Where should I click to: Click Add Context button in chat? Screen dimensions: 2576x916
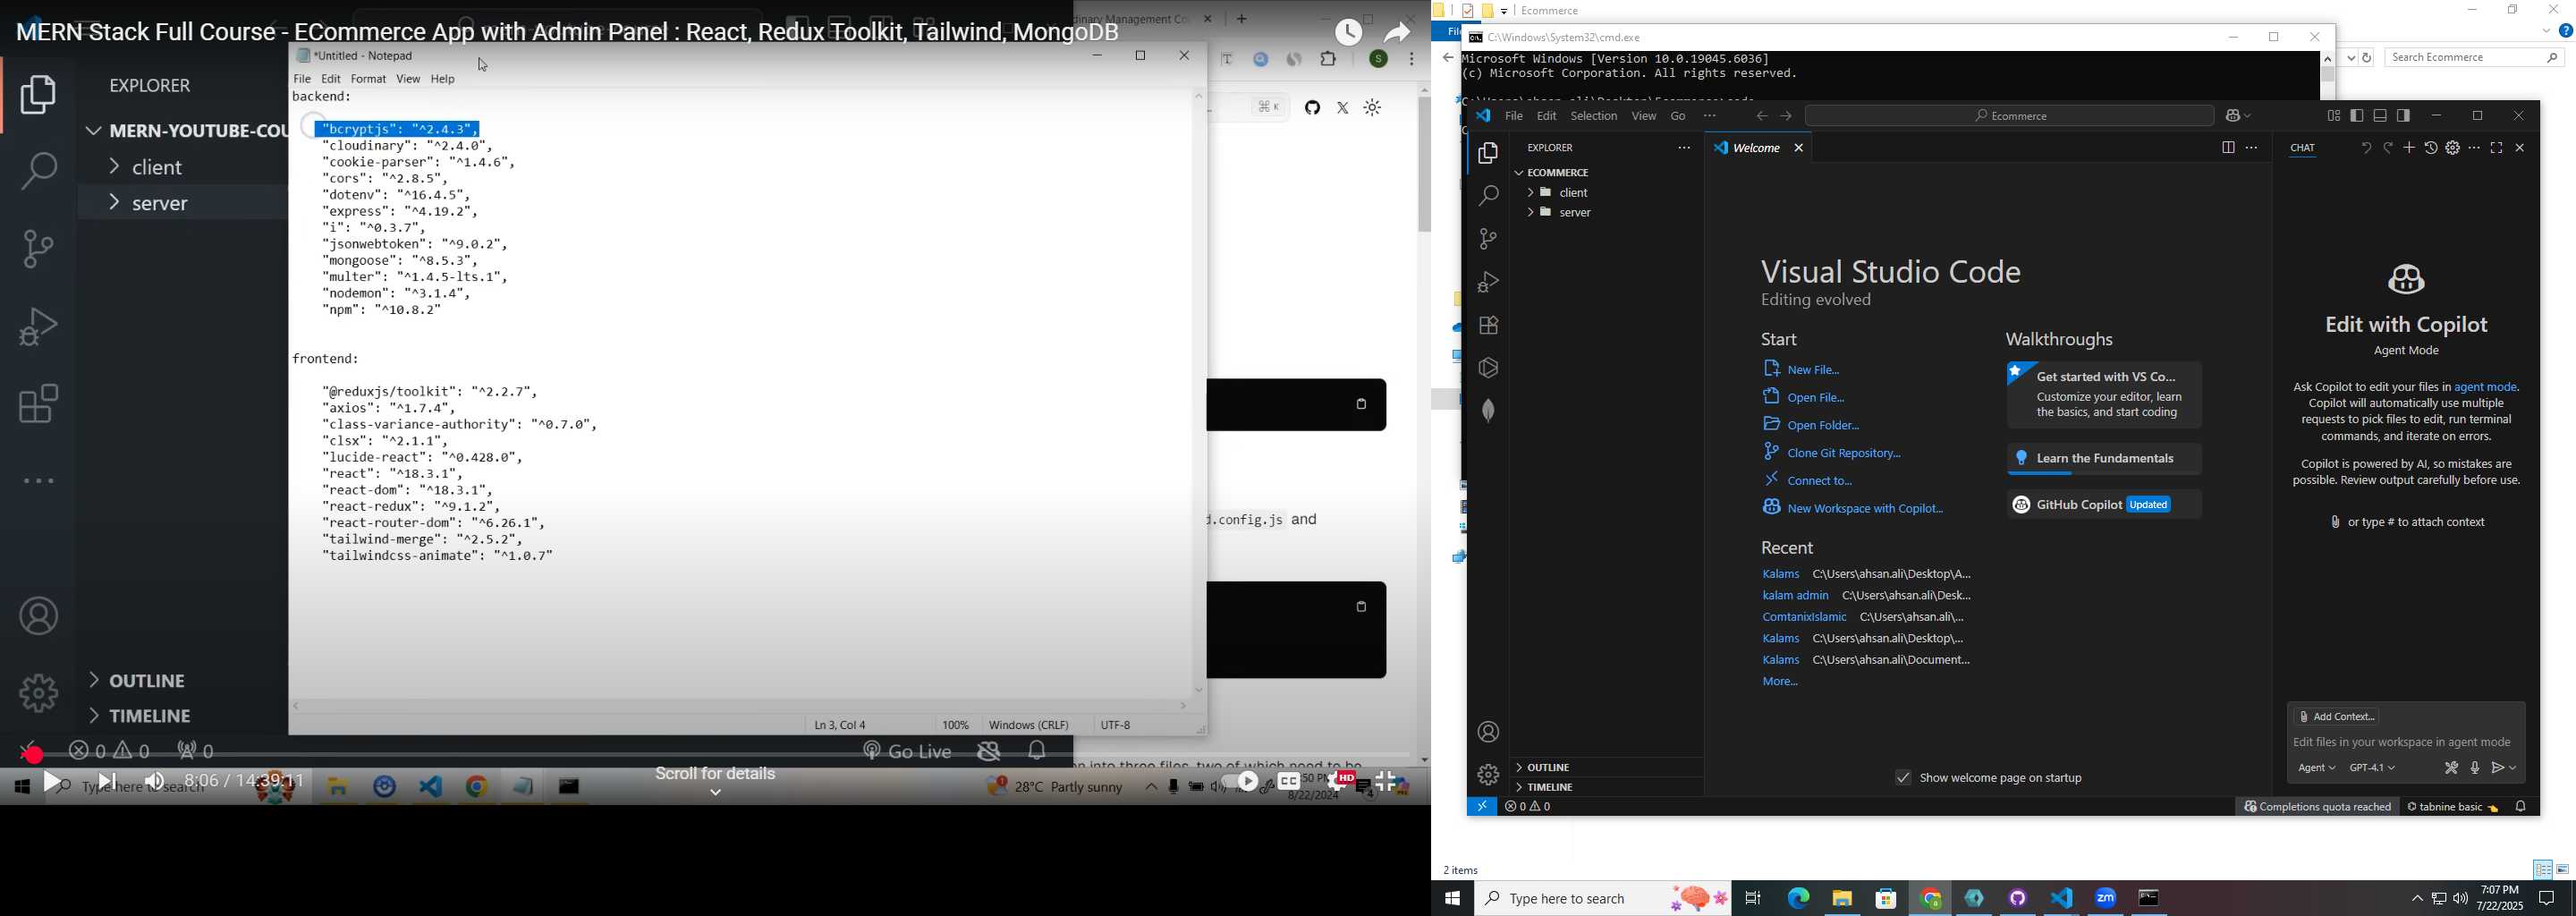2336,717
